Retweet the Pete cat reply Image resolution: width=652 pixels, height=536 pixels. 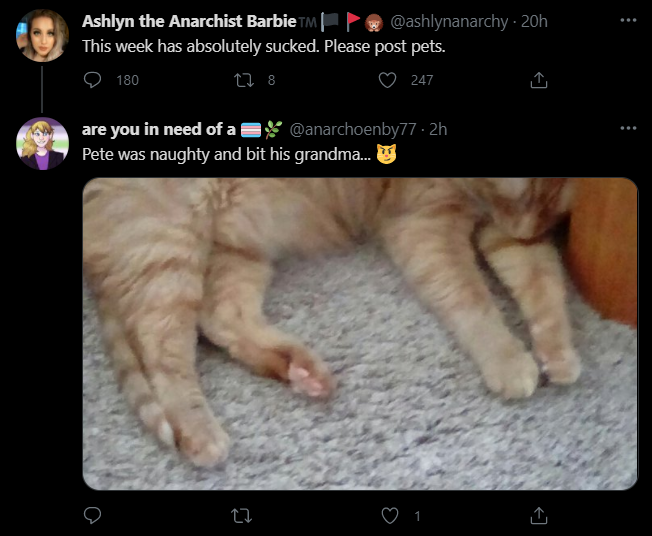point(242,516)
